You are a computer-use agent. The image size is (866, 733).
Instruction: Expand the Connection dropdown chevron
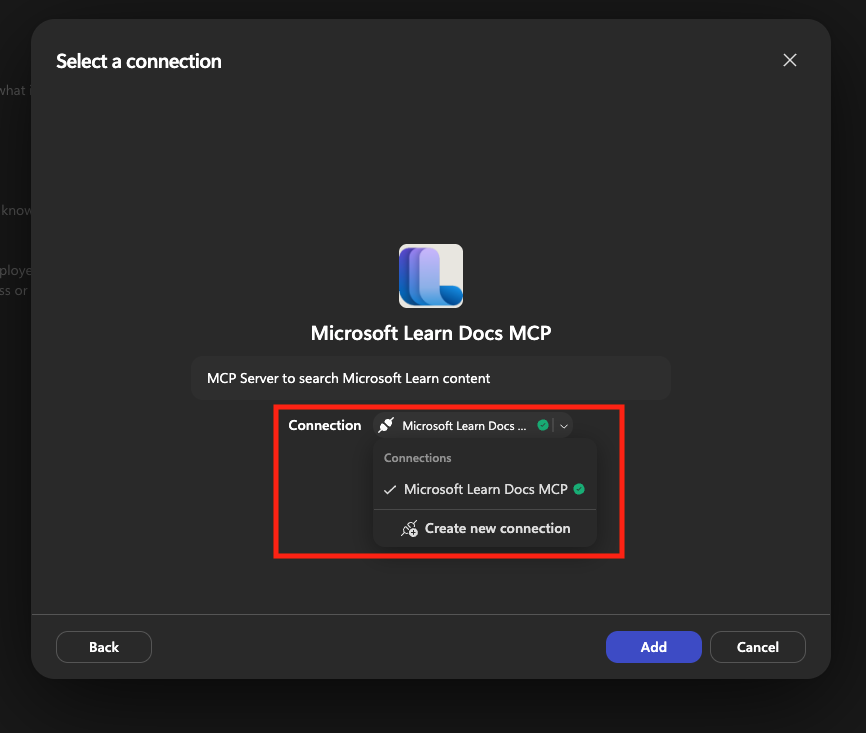(564, 426)
